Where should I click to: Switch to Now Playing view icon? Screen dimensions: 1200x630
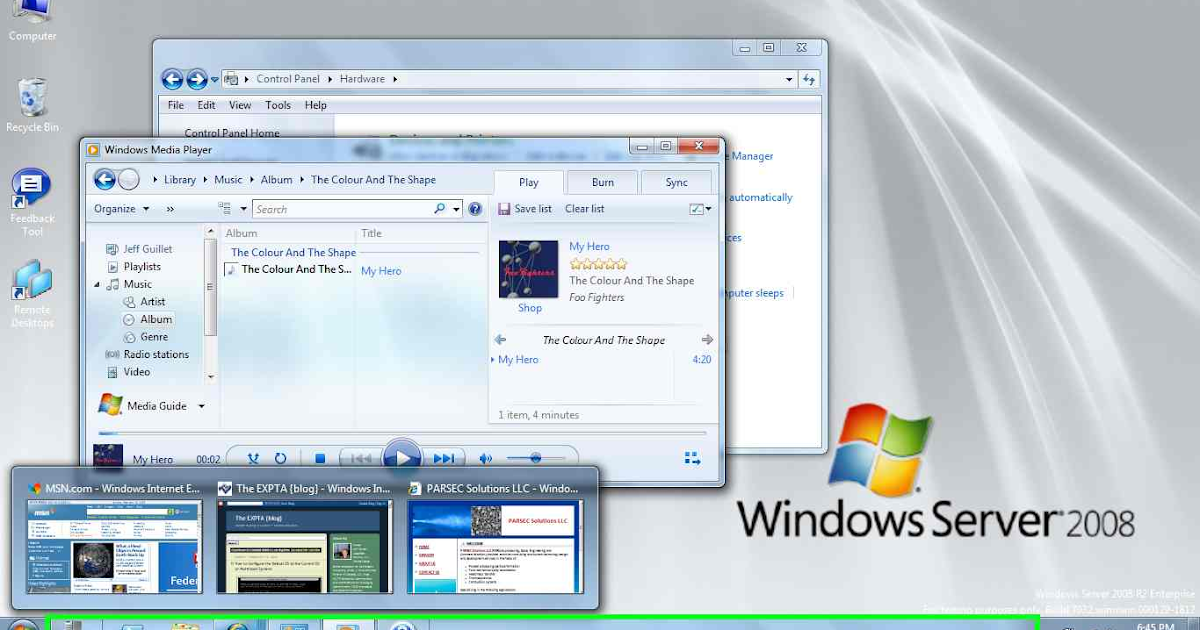pyautogui.click(x=692, y=458)
